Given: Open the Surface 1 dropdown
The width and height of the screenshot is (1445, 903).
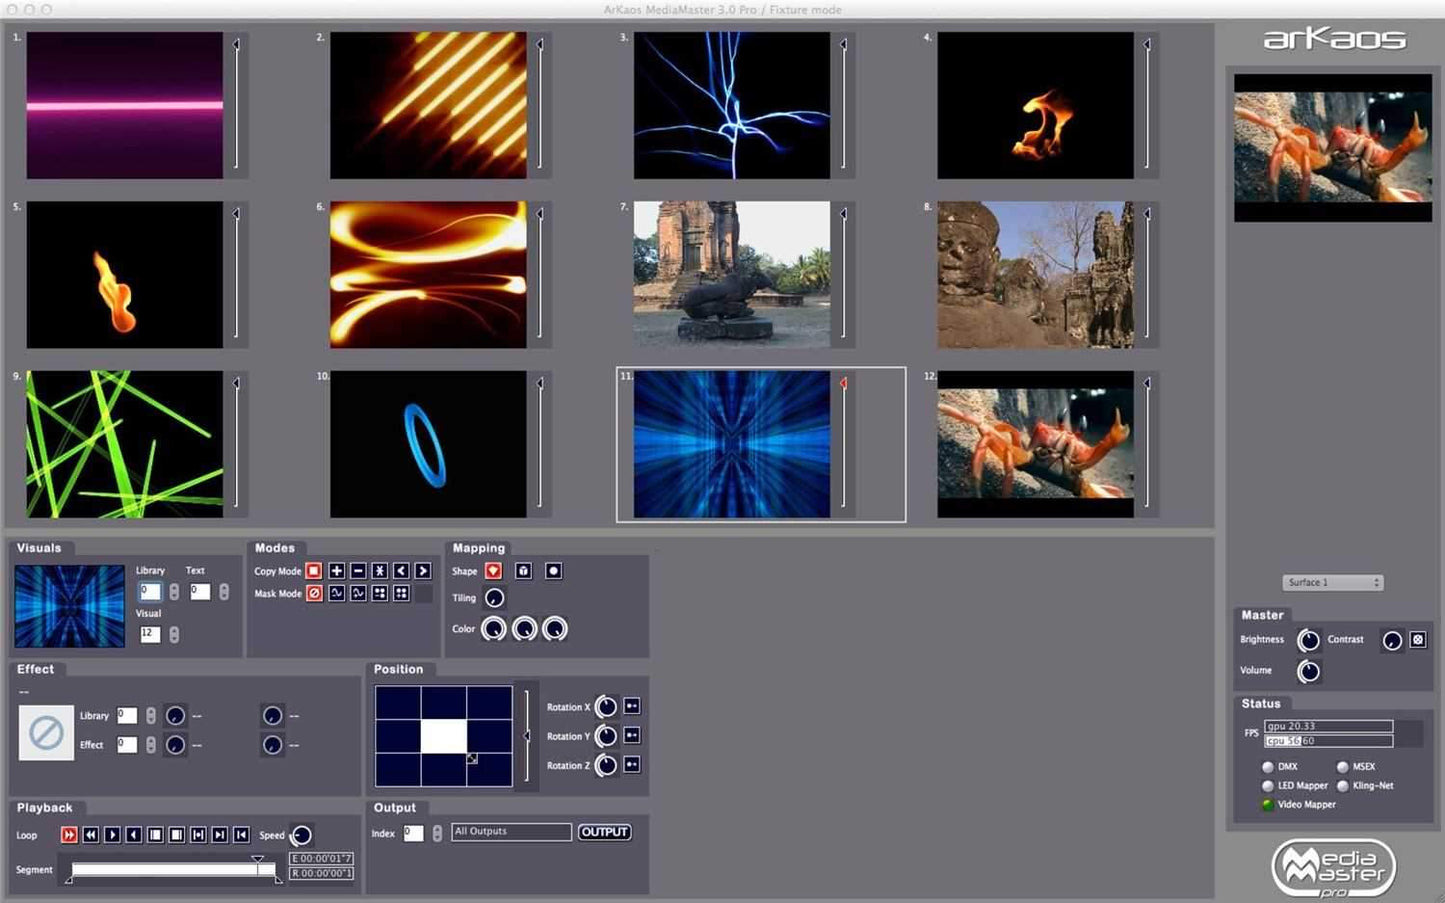Looking at the screenshot, I should tap(1333, 582).
